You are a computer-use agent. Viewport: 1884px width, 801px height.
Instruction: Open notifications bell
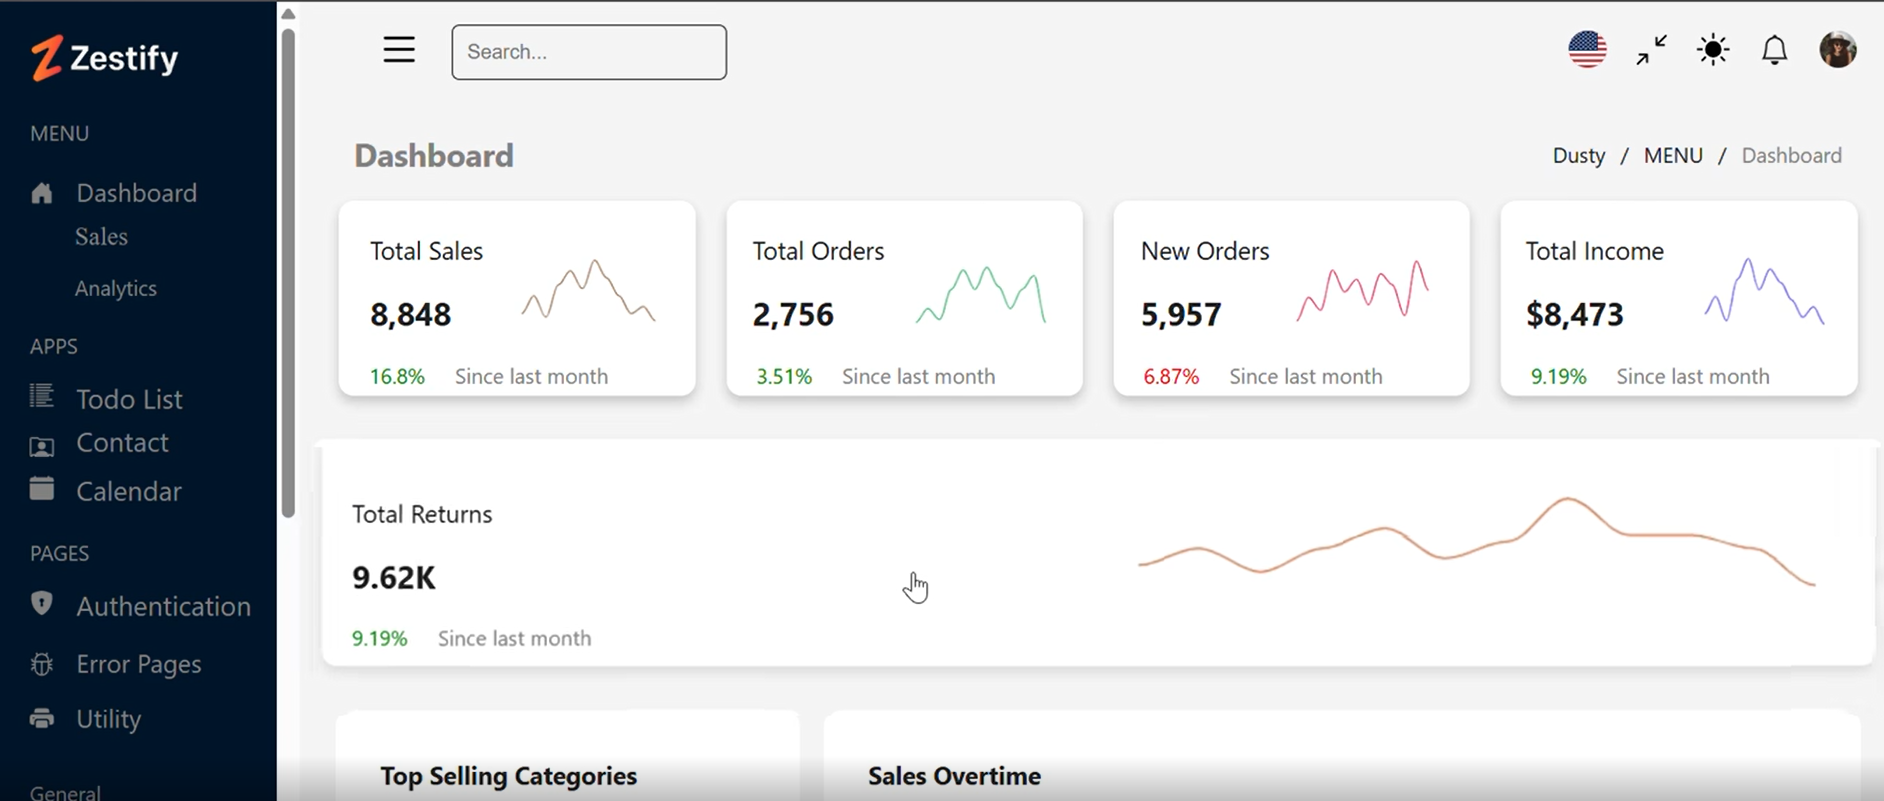pyautogui.click(x=1774, y=50)
